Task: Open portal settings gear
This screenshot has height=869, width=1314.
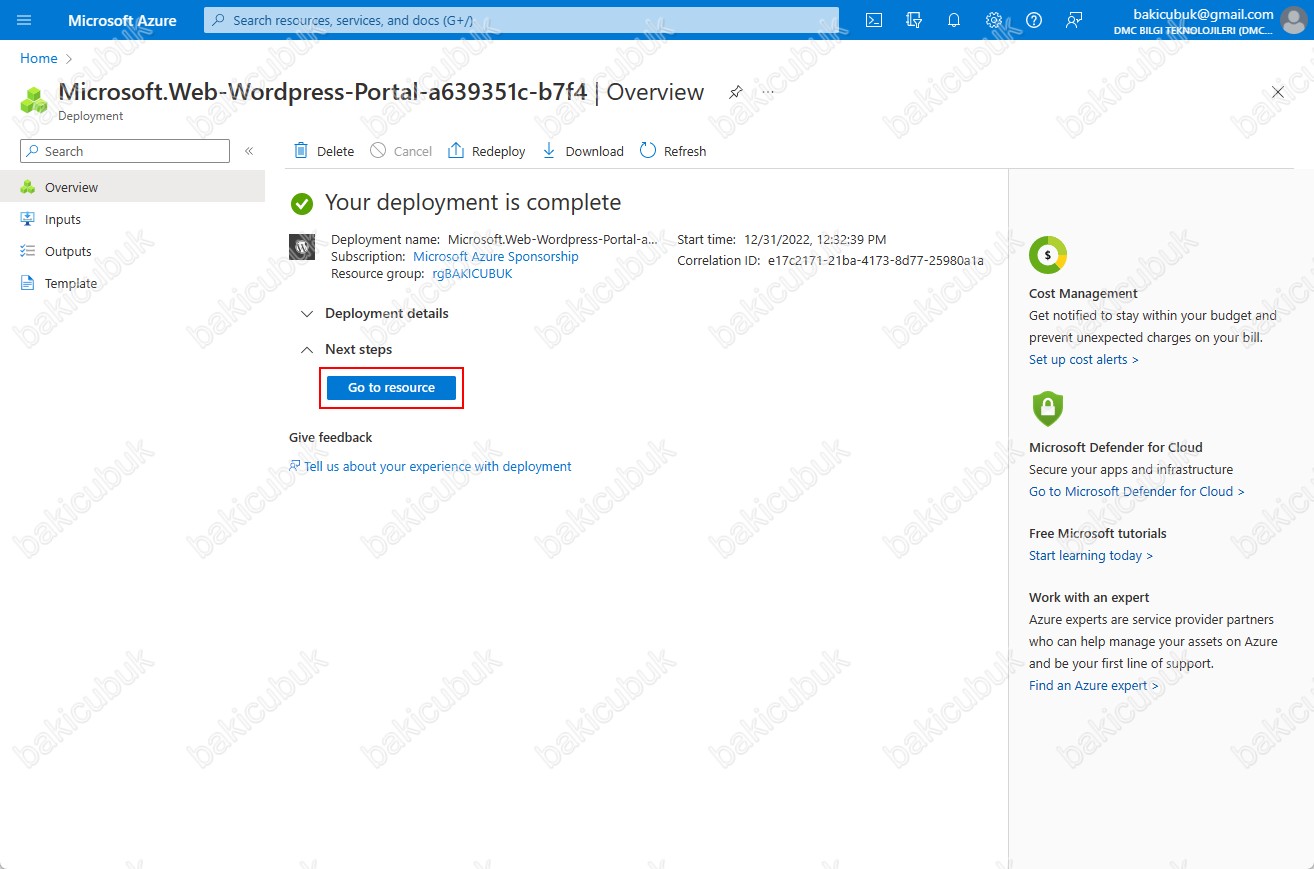Action: [994, 20]
